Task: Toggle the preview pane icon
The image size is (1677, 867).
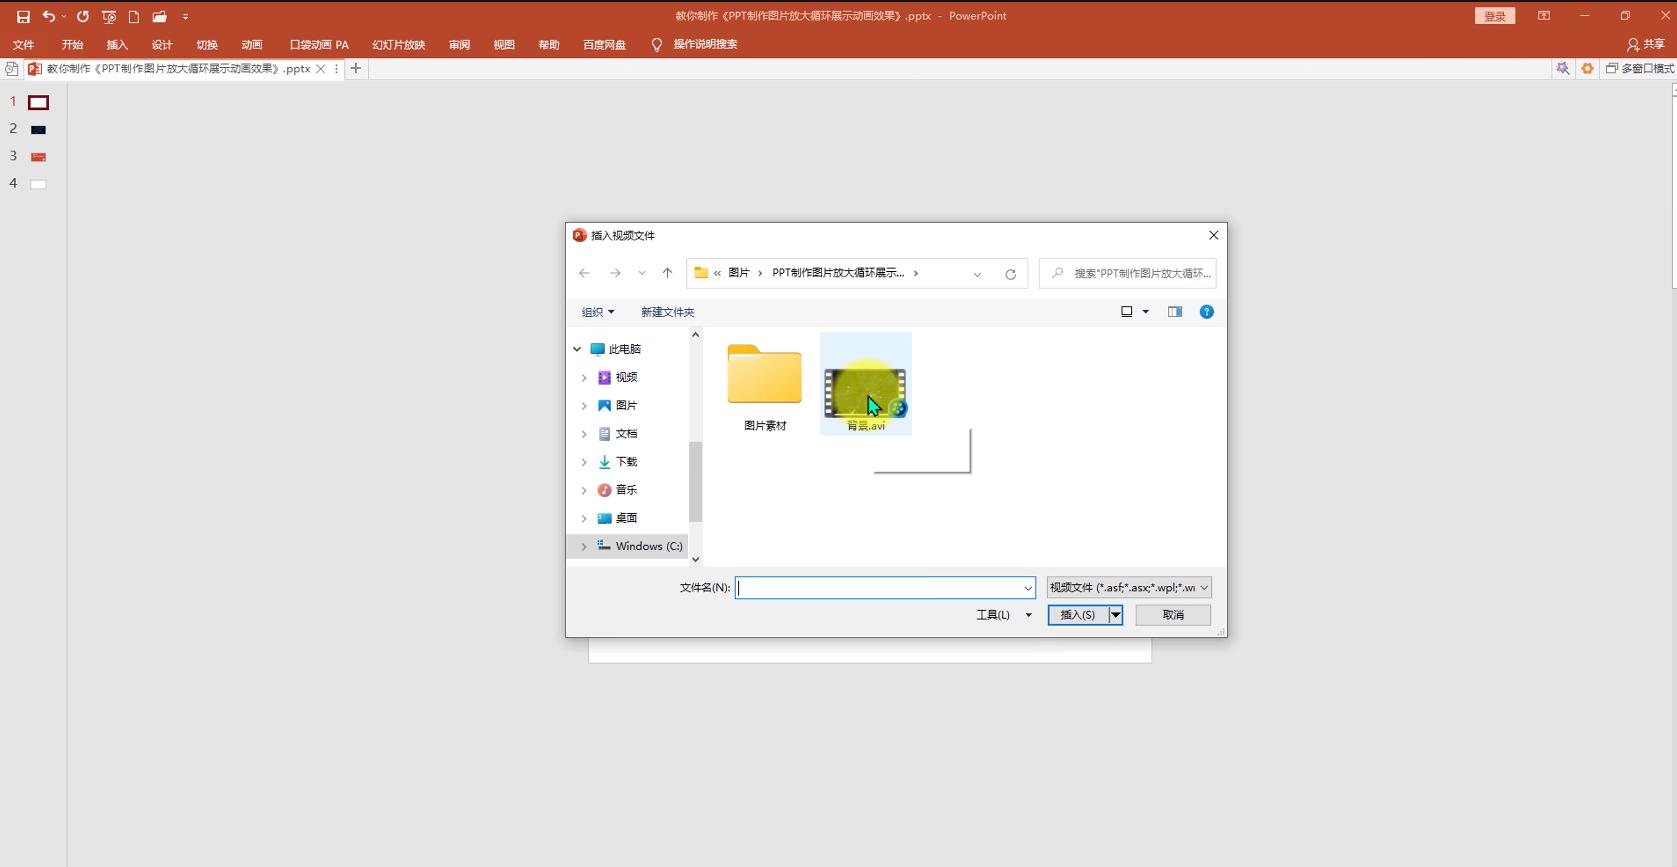Action: click(1174, 312)
